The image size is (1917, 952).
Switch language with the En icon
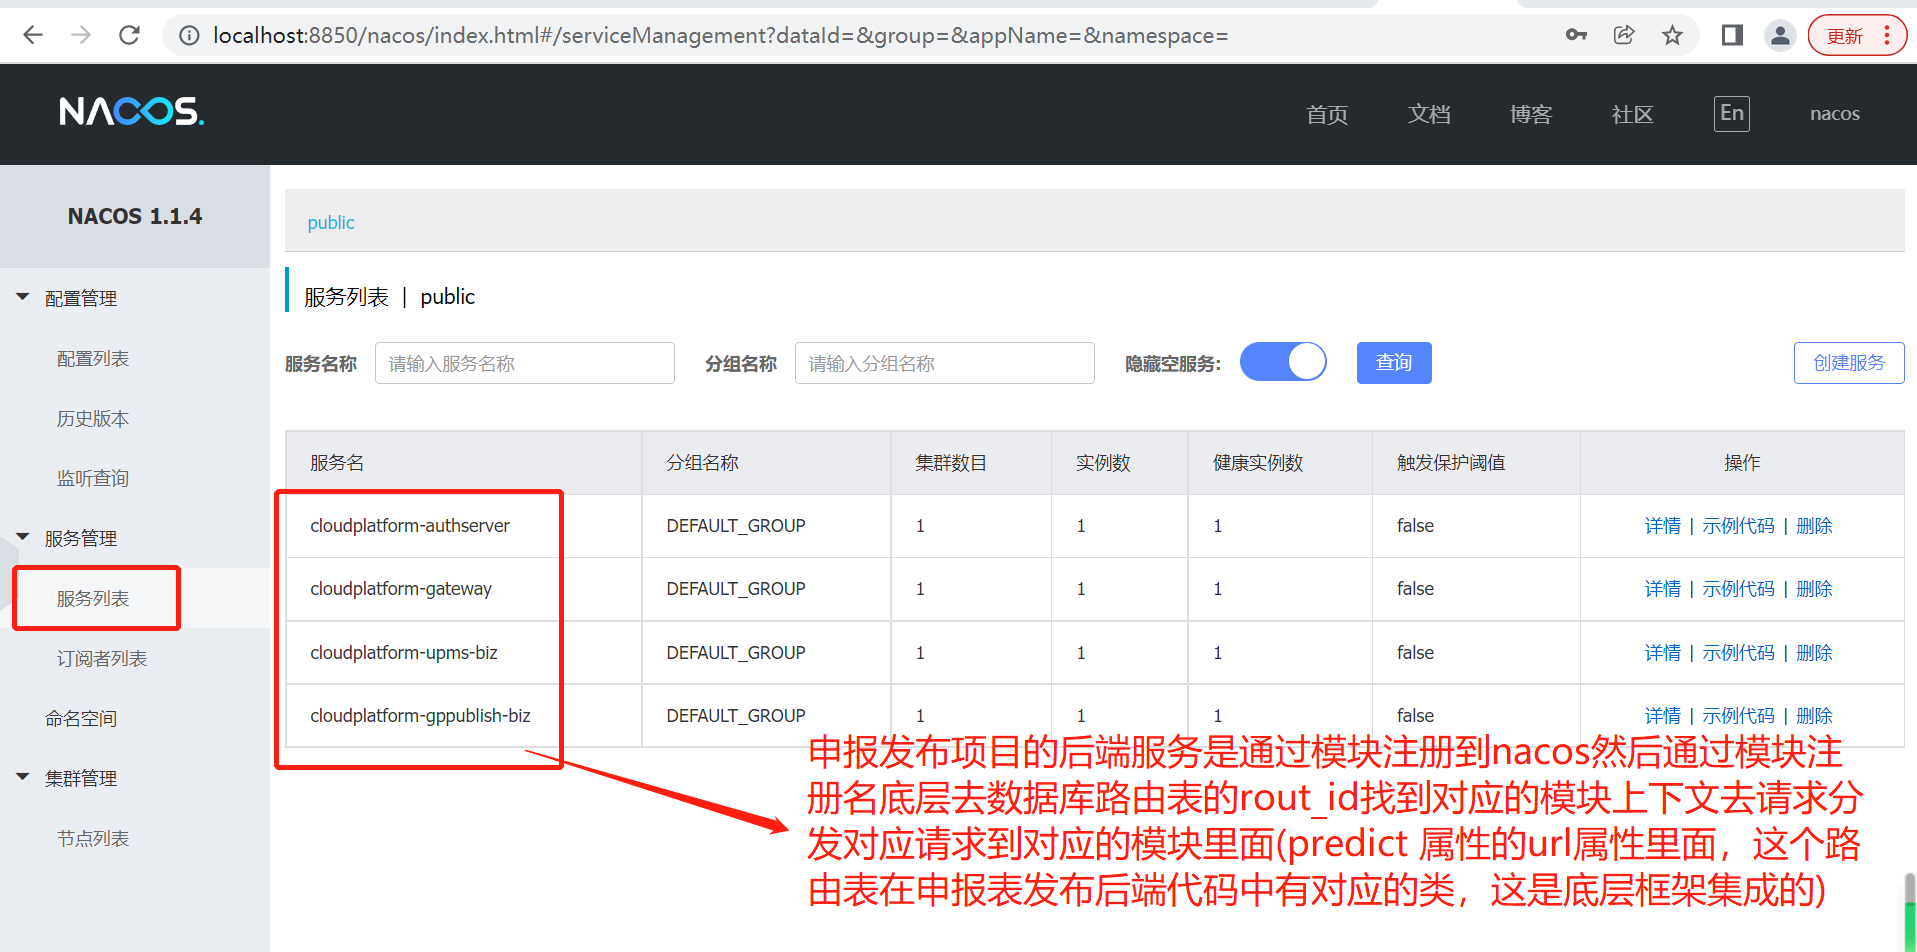1731,114
